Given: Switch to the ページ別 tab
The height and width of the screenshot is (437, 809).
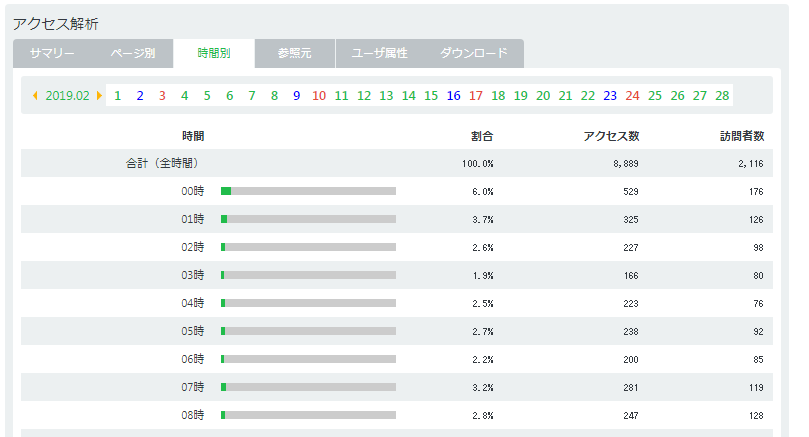Looking at the screenshot, I should 133,53.
